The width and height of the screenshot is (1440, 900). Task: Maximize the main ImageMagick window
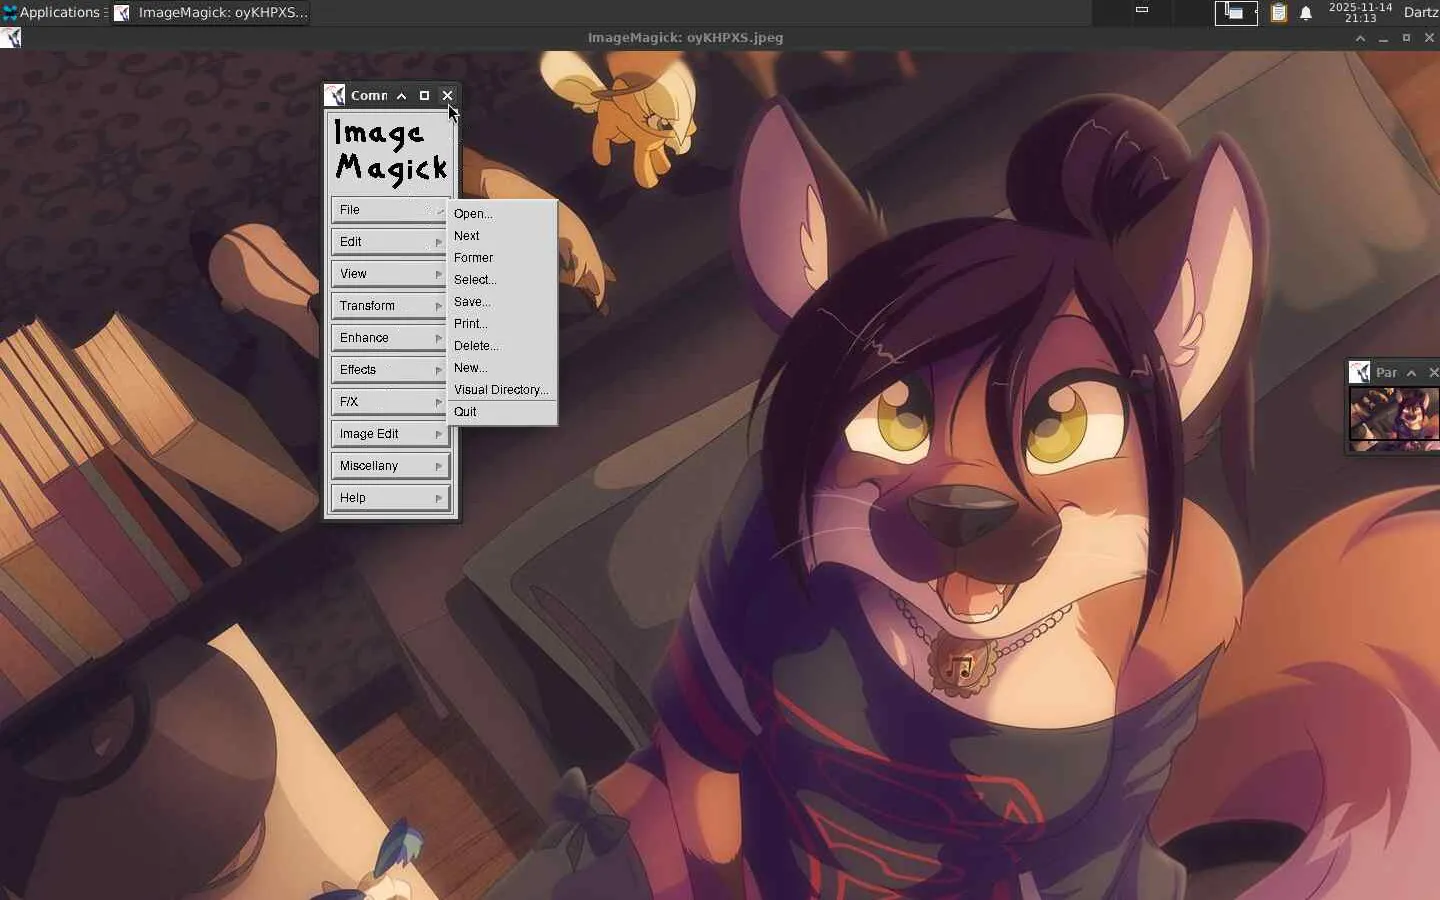[1406, 38]
